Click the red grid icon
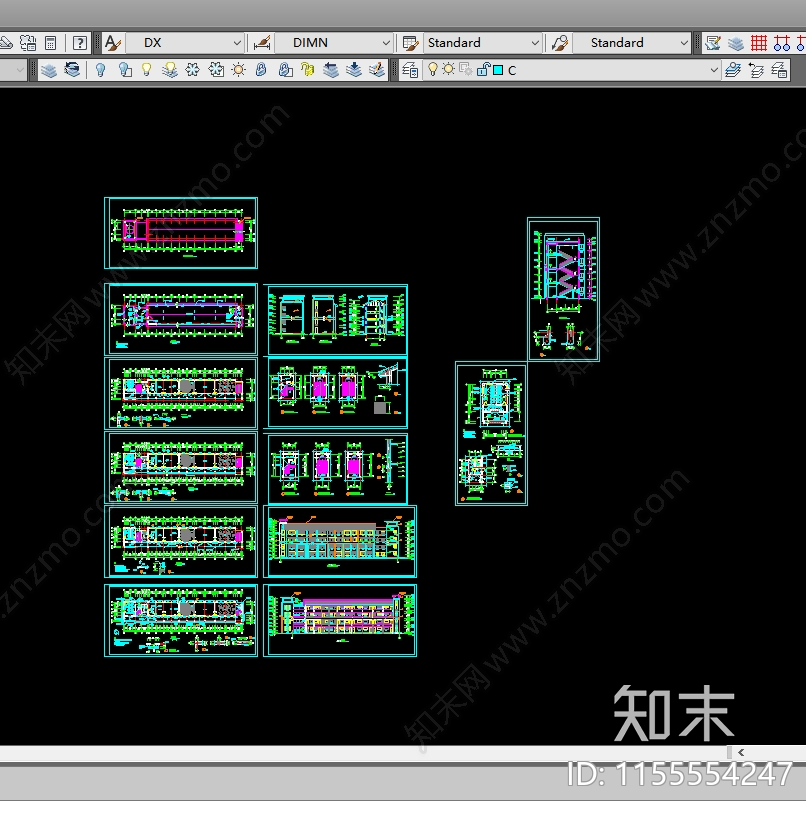This screenshot has width=806, height=813. (x=759, y=43)
